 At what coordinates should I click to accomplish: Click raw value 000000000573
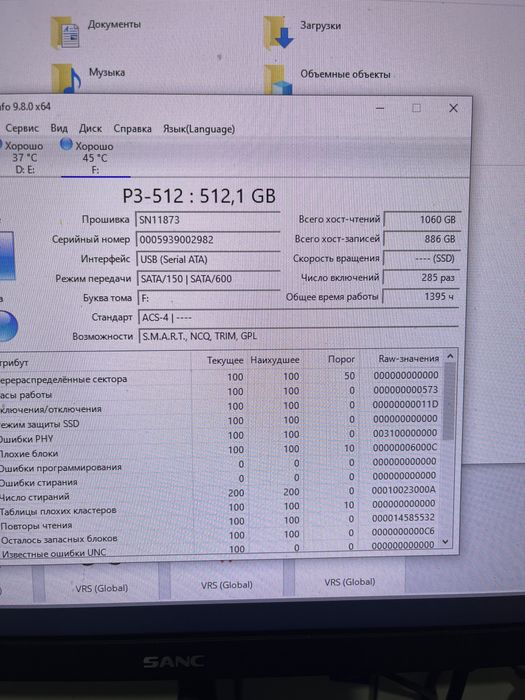405,390
